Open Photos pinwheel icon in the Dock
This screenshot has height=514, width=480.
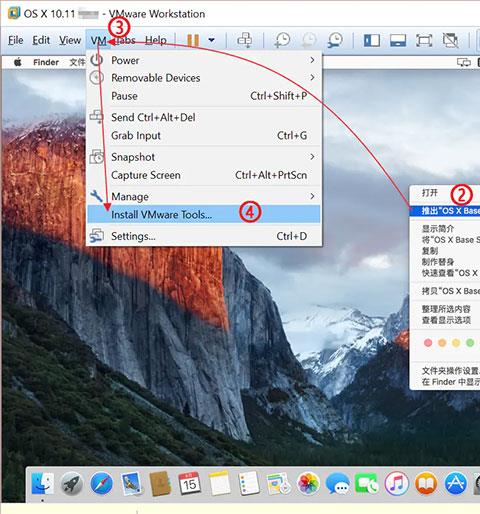tap(308, 483)
